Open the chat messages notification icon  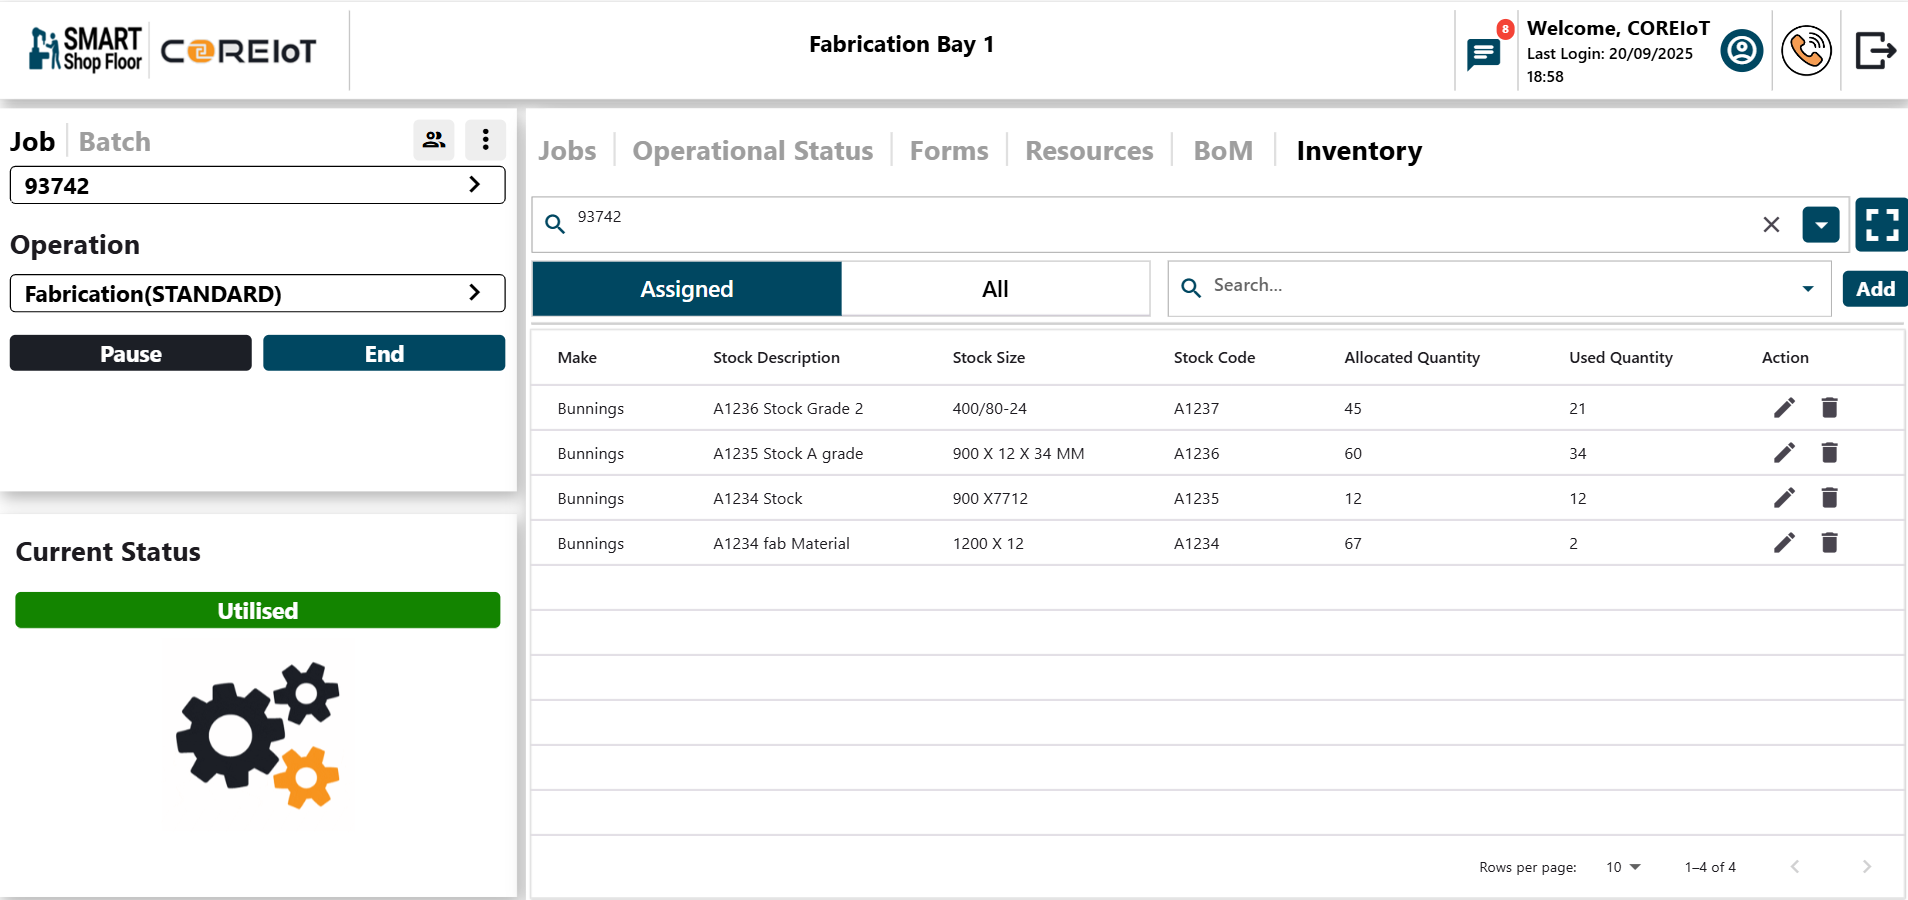pyautogui.click(x=1483, y=52)
